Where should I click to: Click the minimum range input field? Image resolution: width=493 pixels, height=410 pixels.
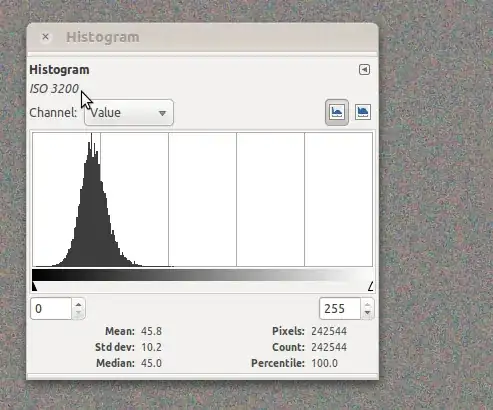(51, 309)
